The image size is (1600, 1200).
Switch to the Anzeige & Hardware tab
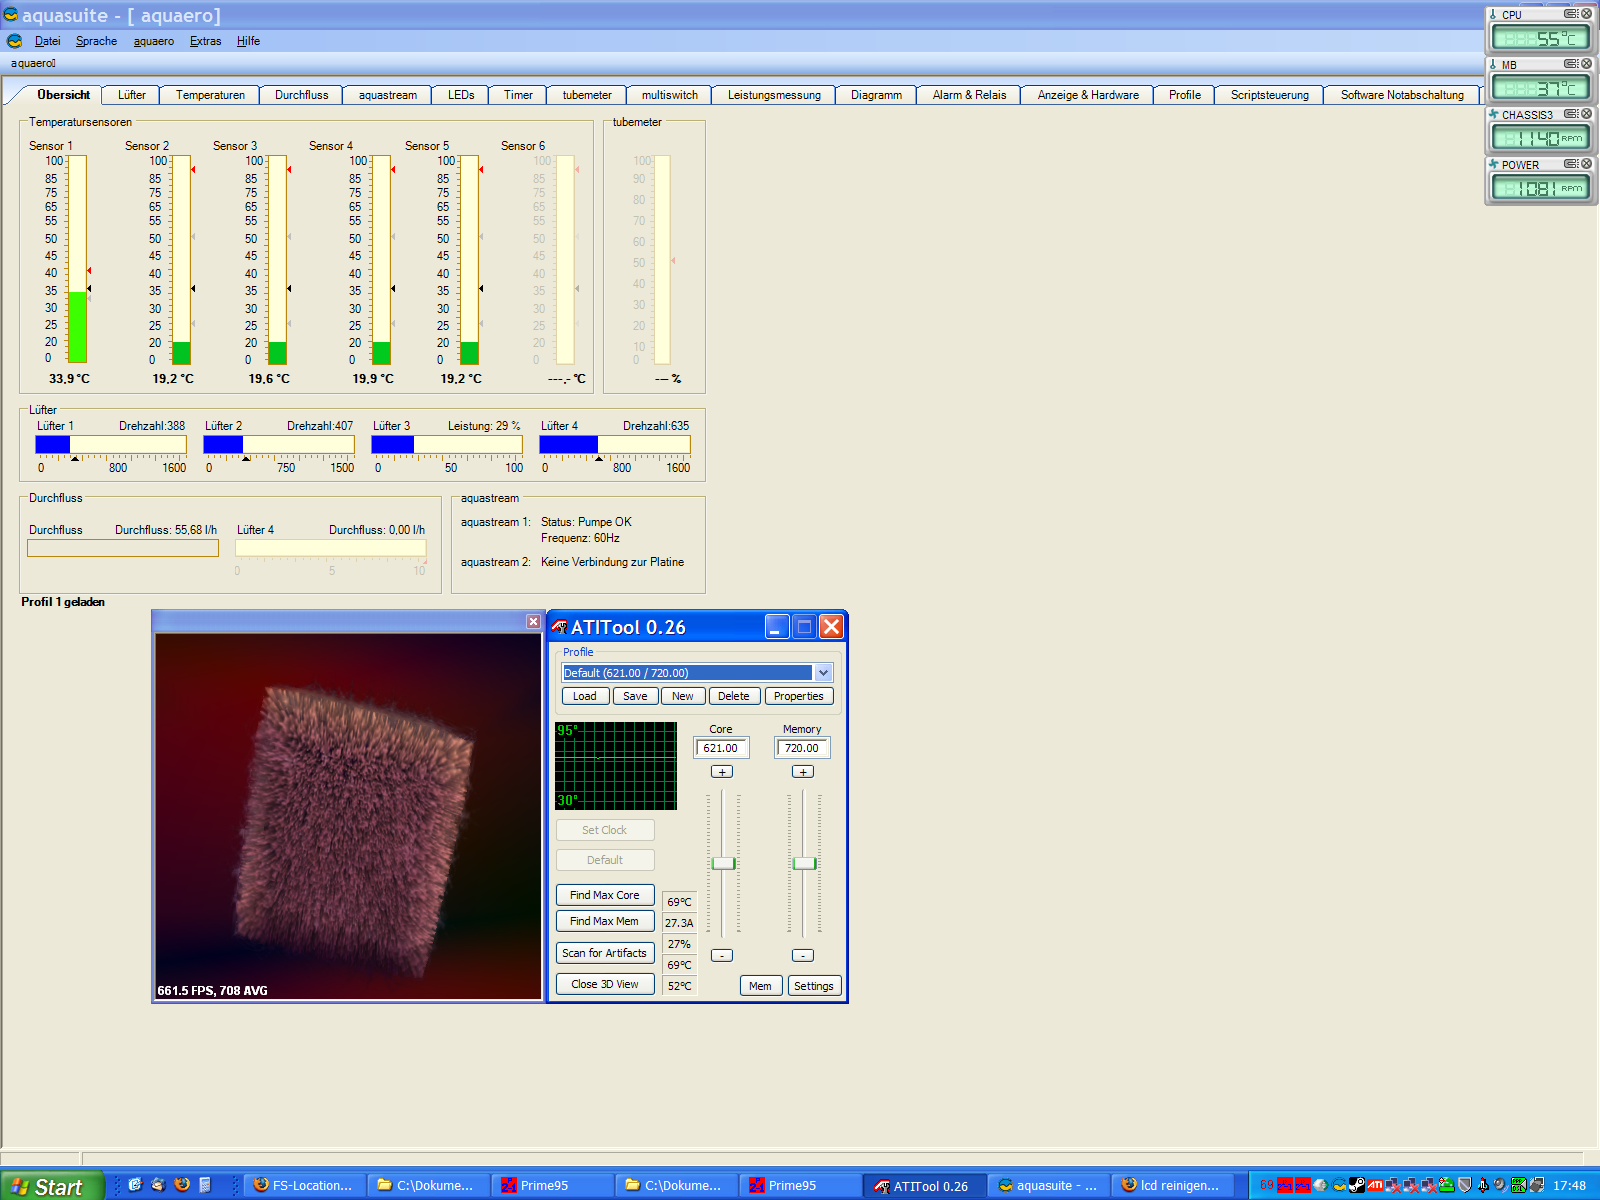[x=1088, y=95]
